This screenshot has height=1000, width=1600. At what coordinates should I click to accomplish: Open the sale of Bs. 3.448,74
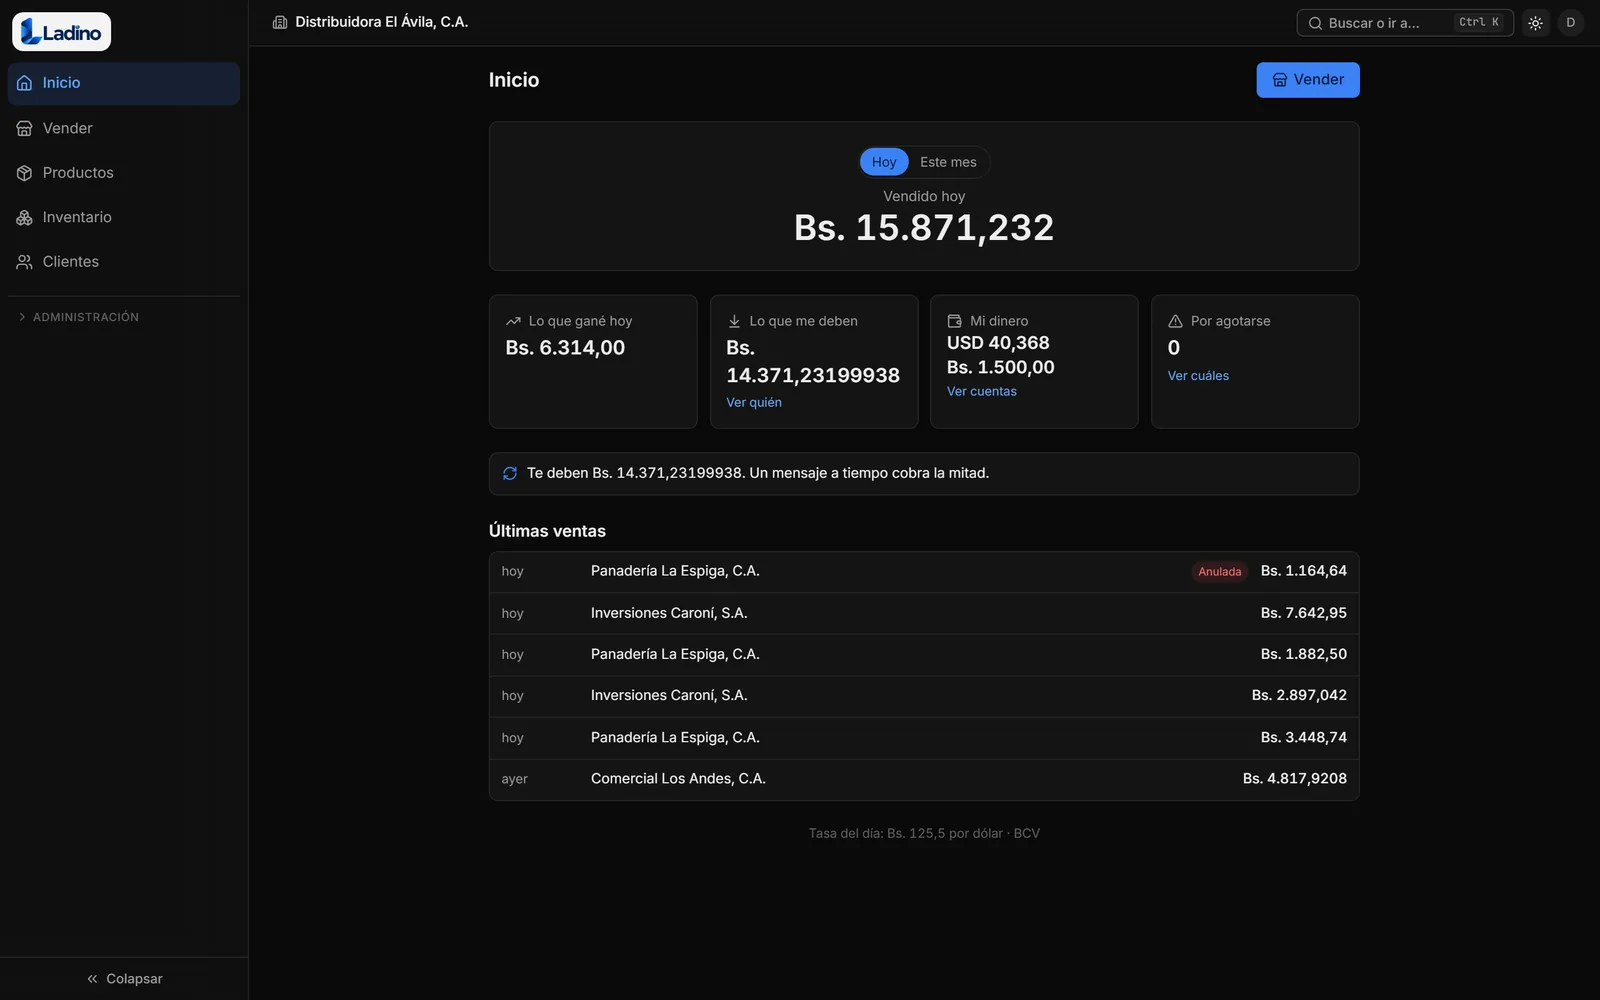click(924, 738)
